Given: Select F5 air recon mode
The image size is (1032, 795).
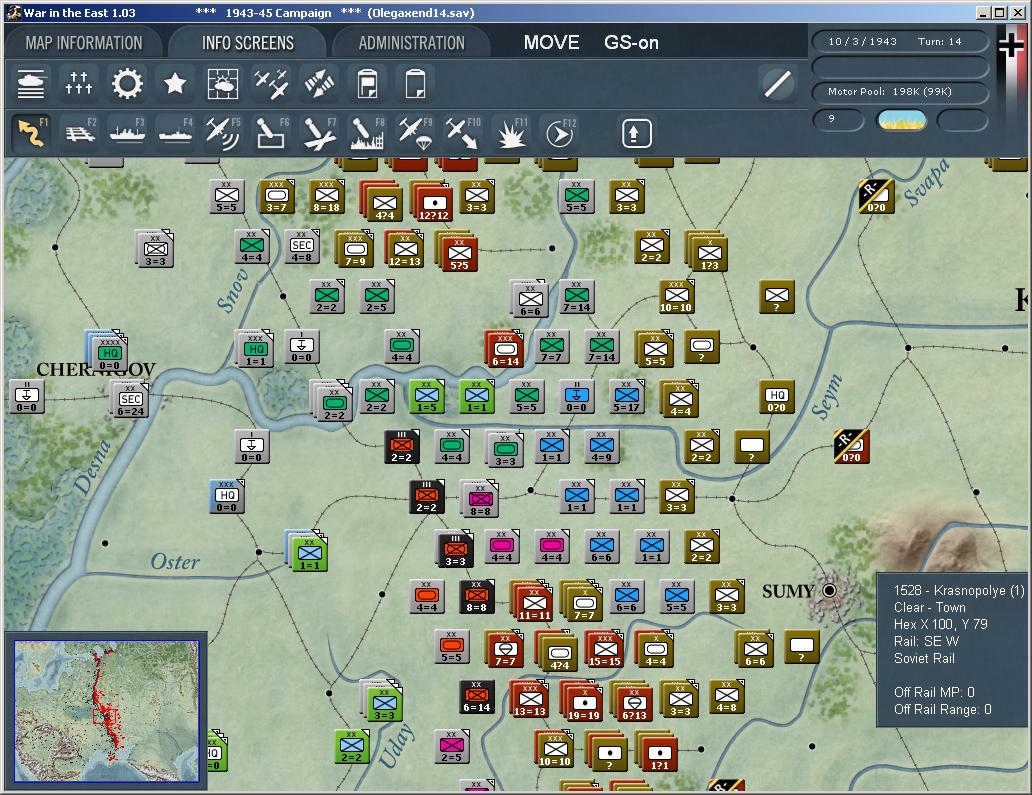Looking at the screenshot, I should 223,132.
